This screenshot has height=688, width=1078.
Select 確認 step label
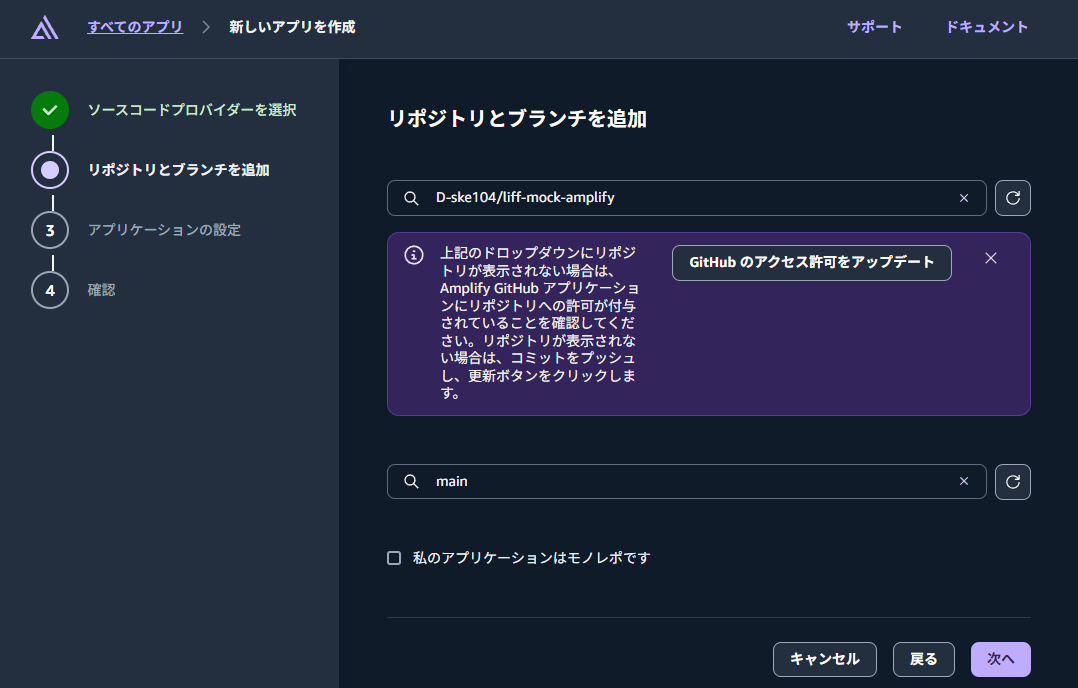pyautogui.click(x=102, y=290)
